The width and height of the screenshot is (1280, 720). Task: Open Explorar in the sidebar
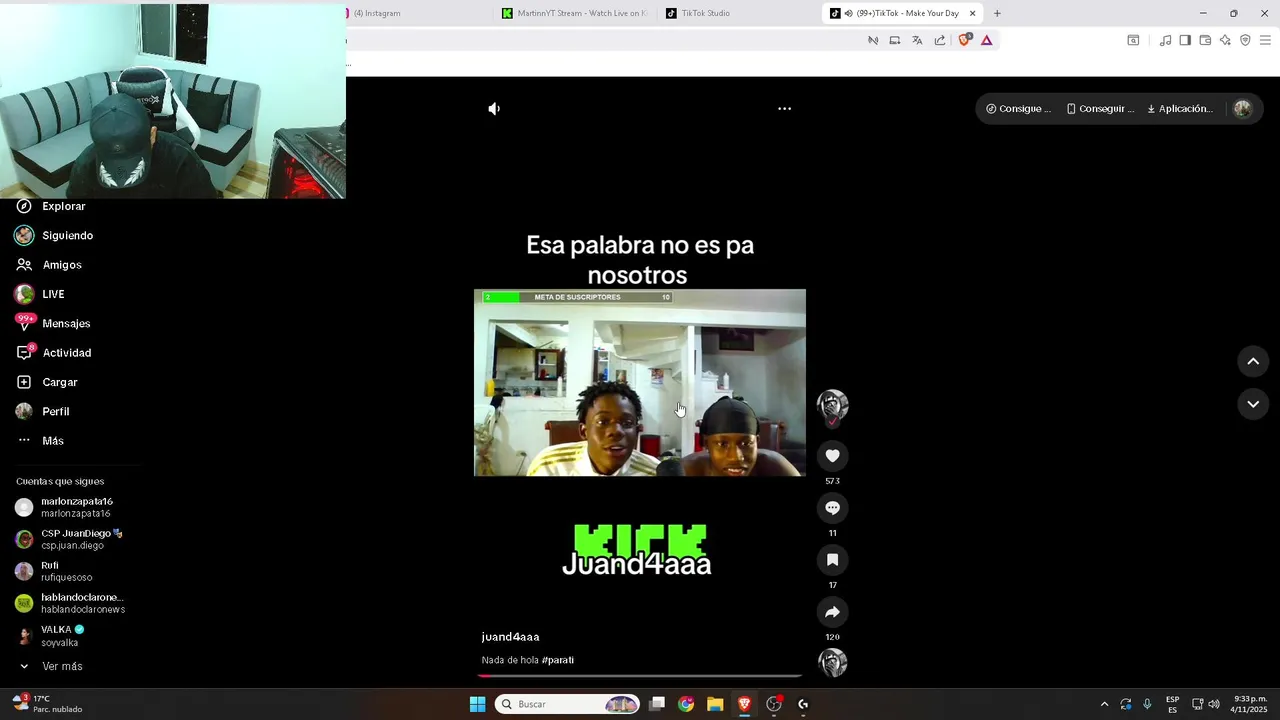tap(51, 206)
